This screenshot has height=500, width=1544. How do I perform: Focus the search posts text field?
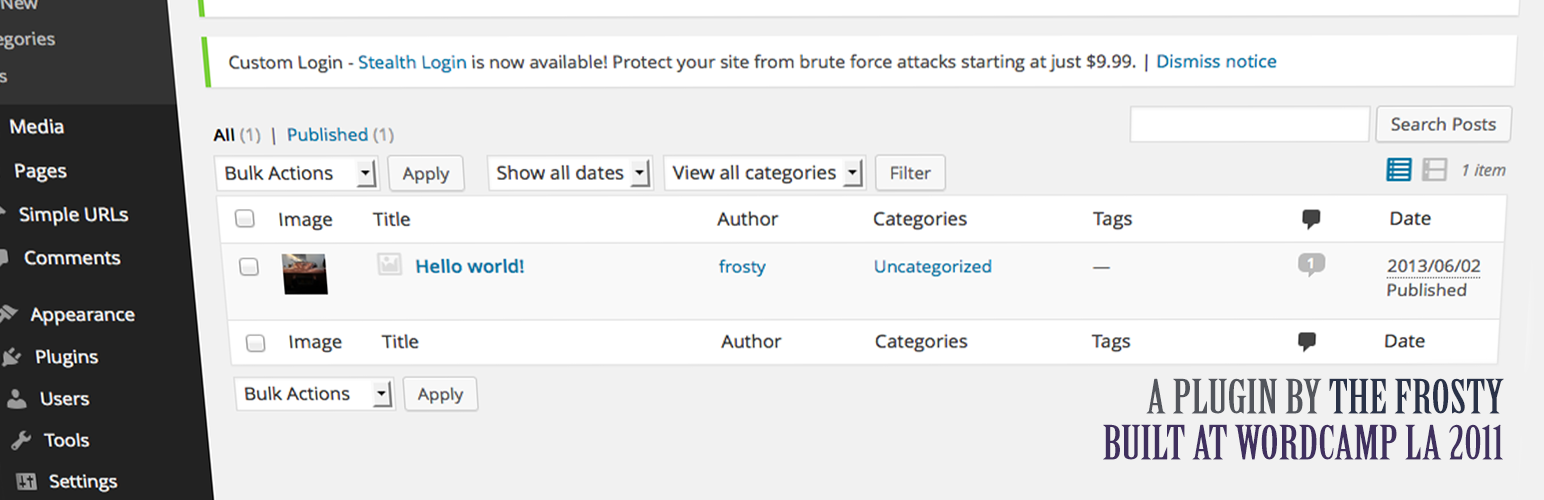pyautogui.click(x=1249, y=125)
